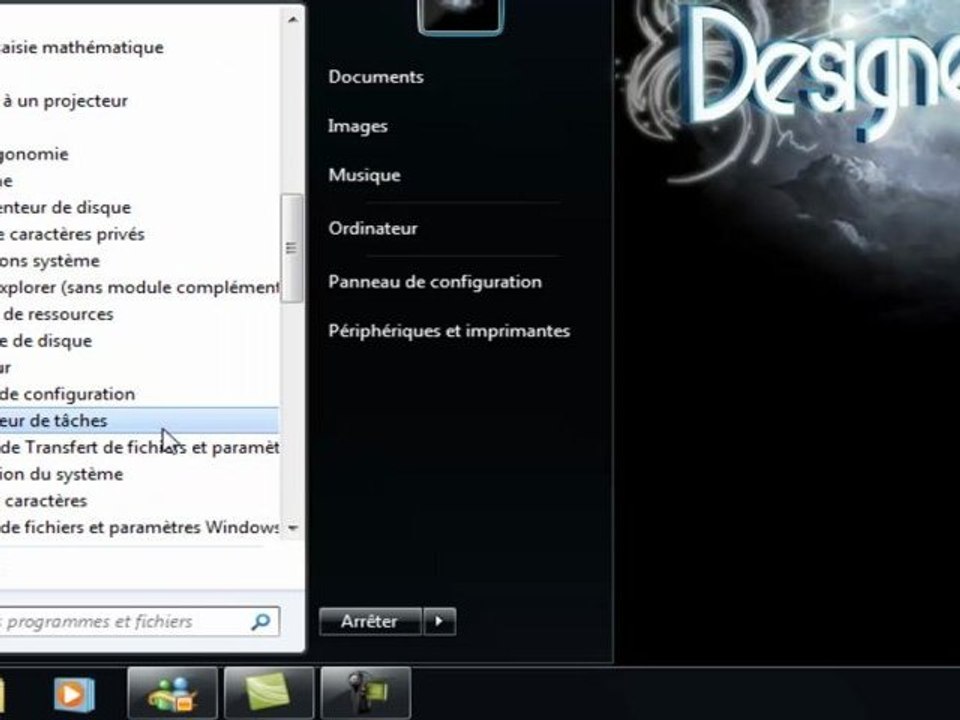Open the 'de fichiers et paramètres Windows' entry

click(139, 527)
